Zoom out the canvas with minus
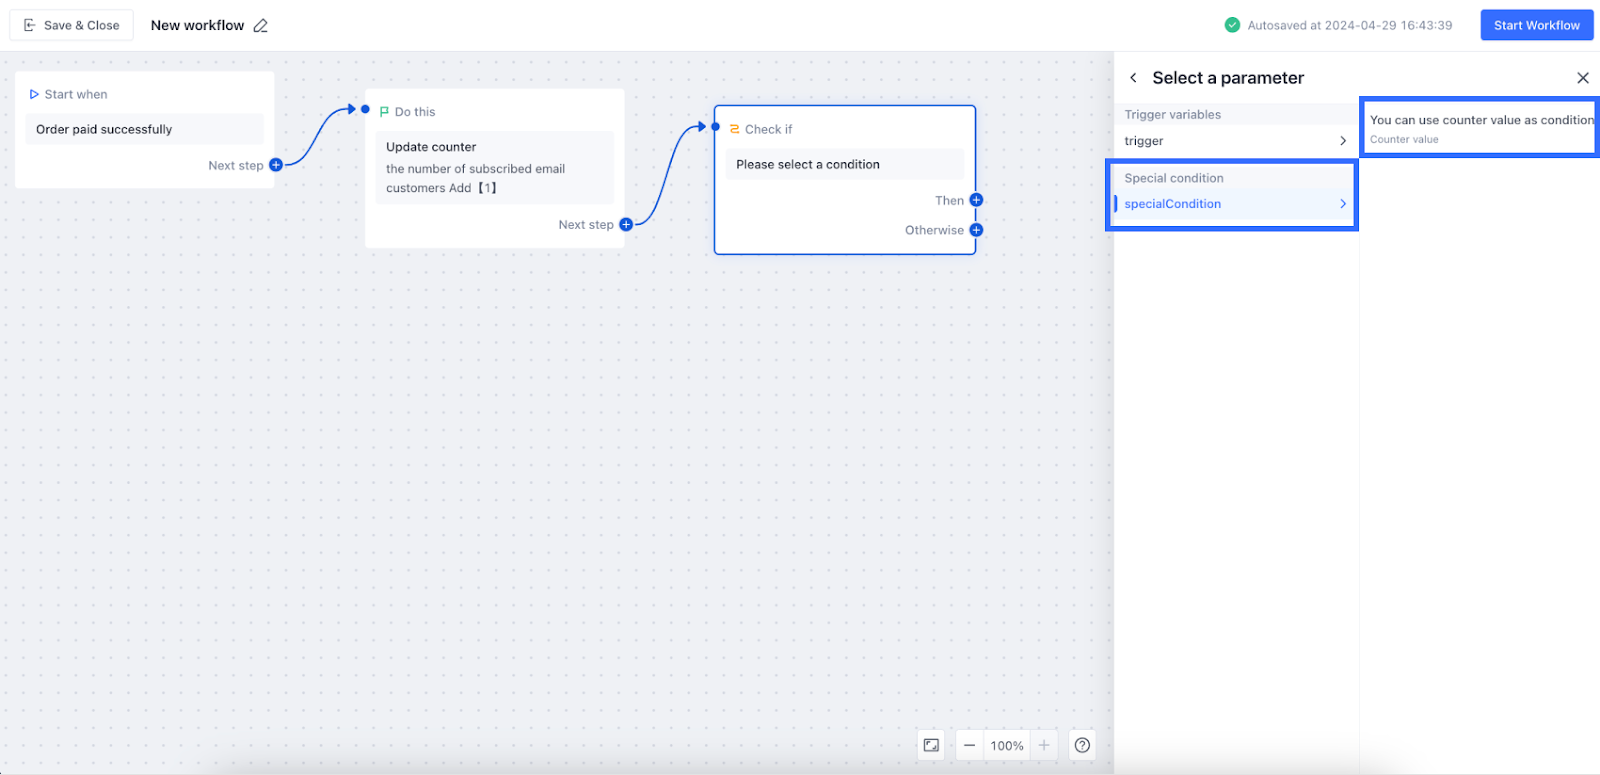 click(x=969, y=745)
